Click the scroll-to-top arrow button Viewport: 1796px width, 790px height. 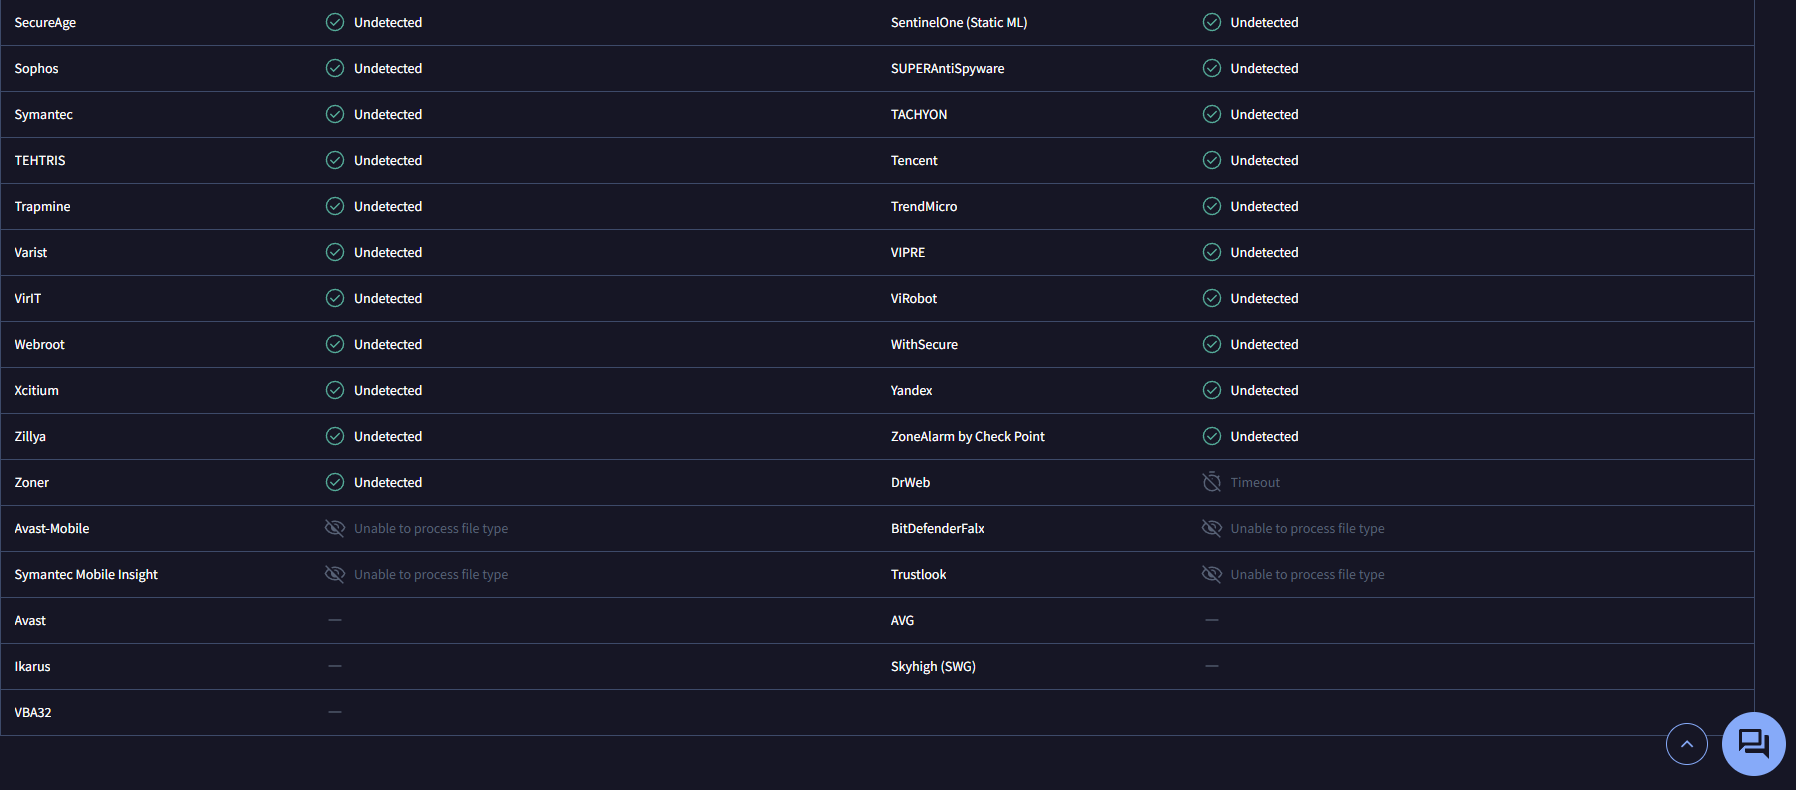[1687, 744]
